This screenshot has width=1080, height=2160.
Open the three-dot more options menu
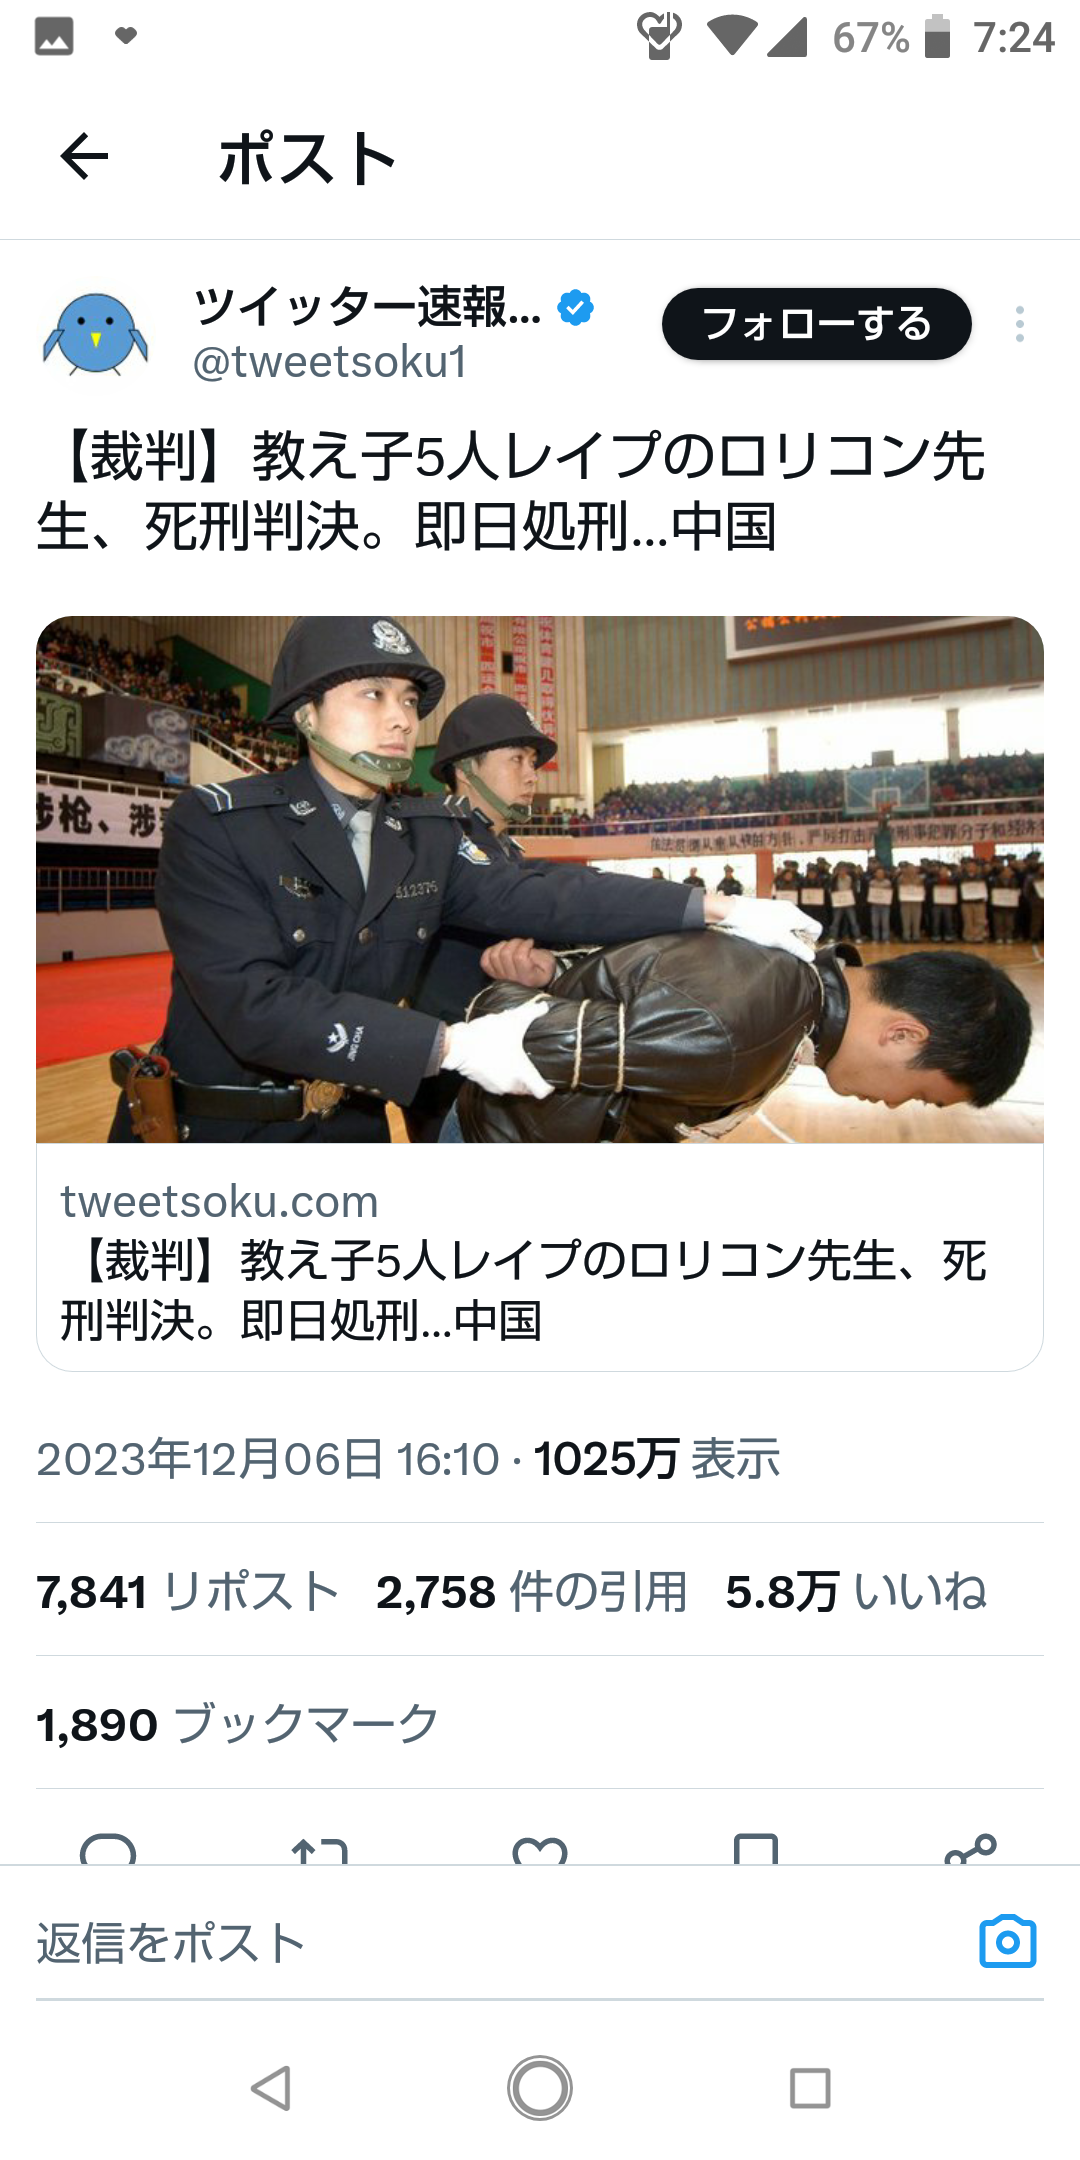point(1019,324)
